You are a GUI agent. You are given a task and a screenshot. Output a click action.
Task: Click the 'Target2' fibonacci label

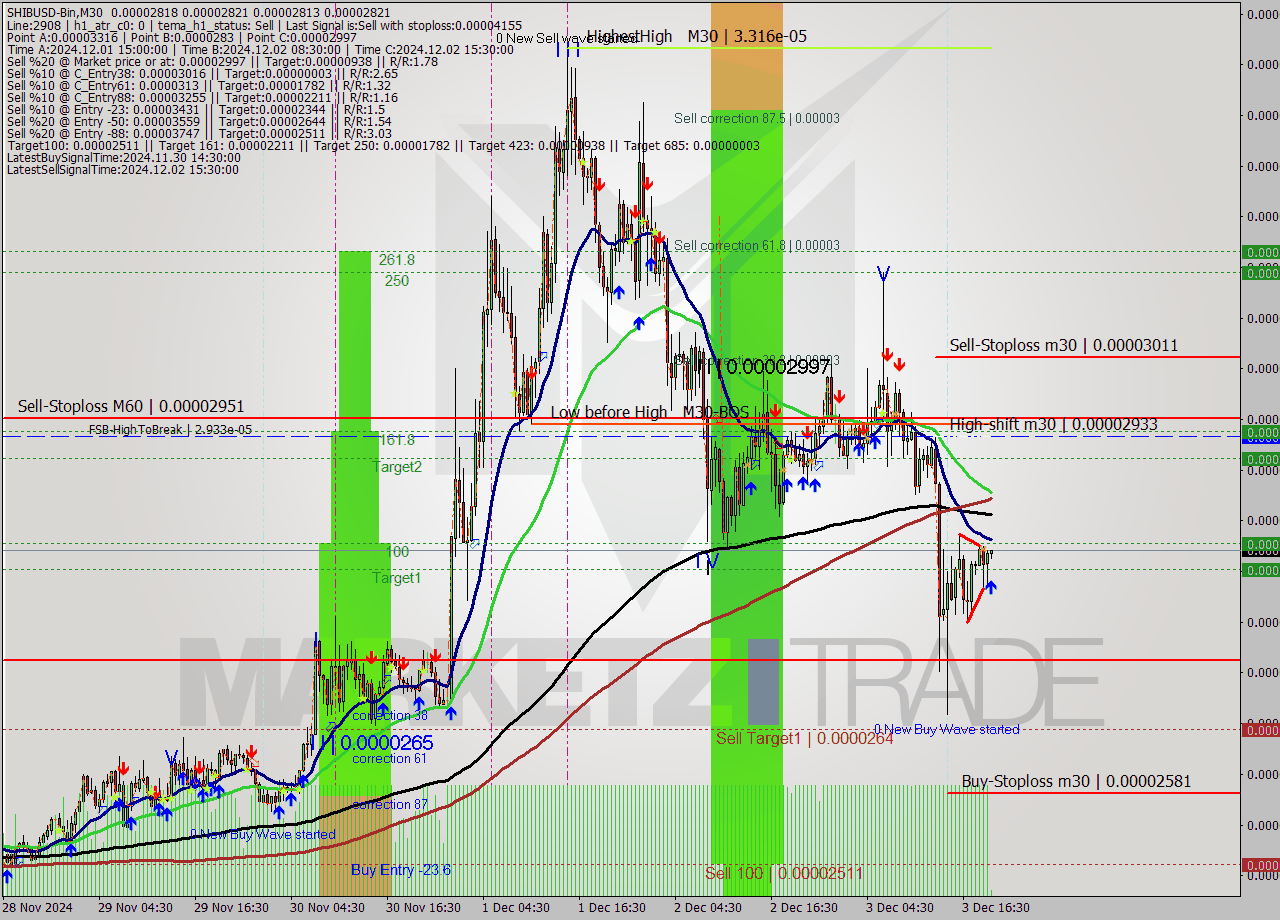[x=398, y=467]
